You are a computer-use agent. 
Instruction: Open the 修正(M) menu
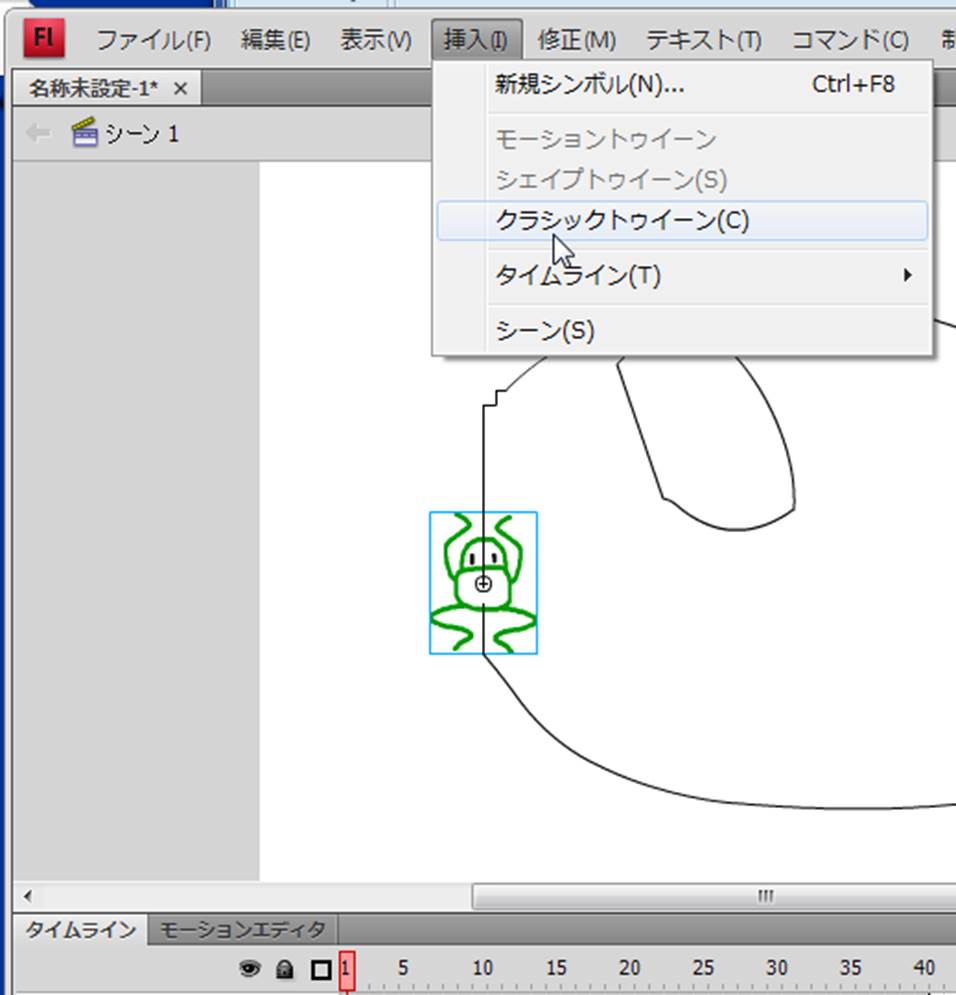pos(576,41)
